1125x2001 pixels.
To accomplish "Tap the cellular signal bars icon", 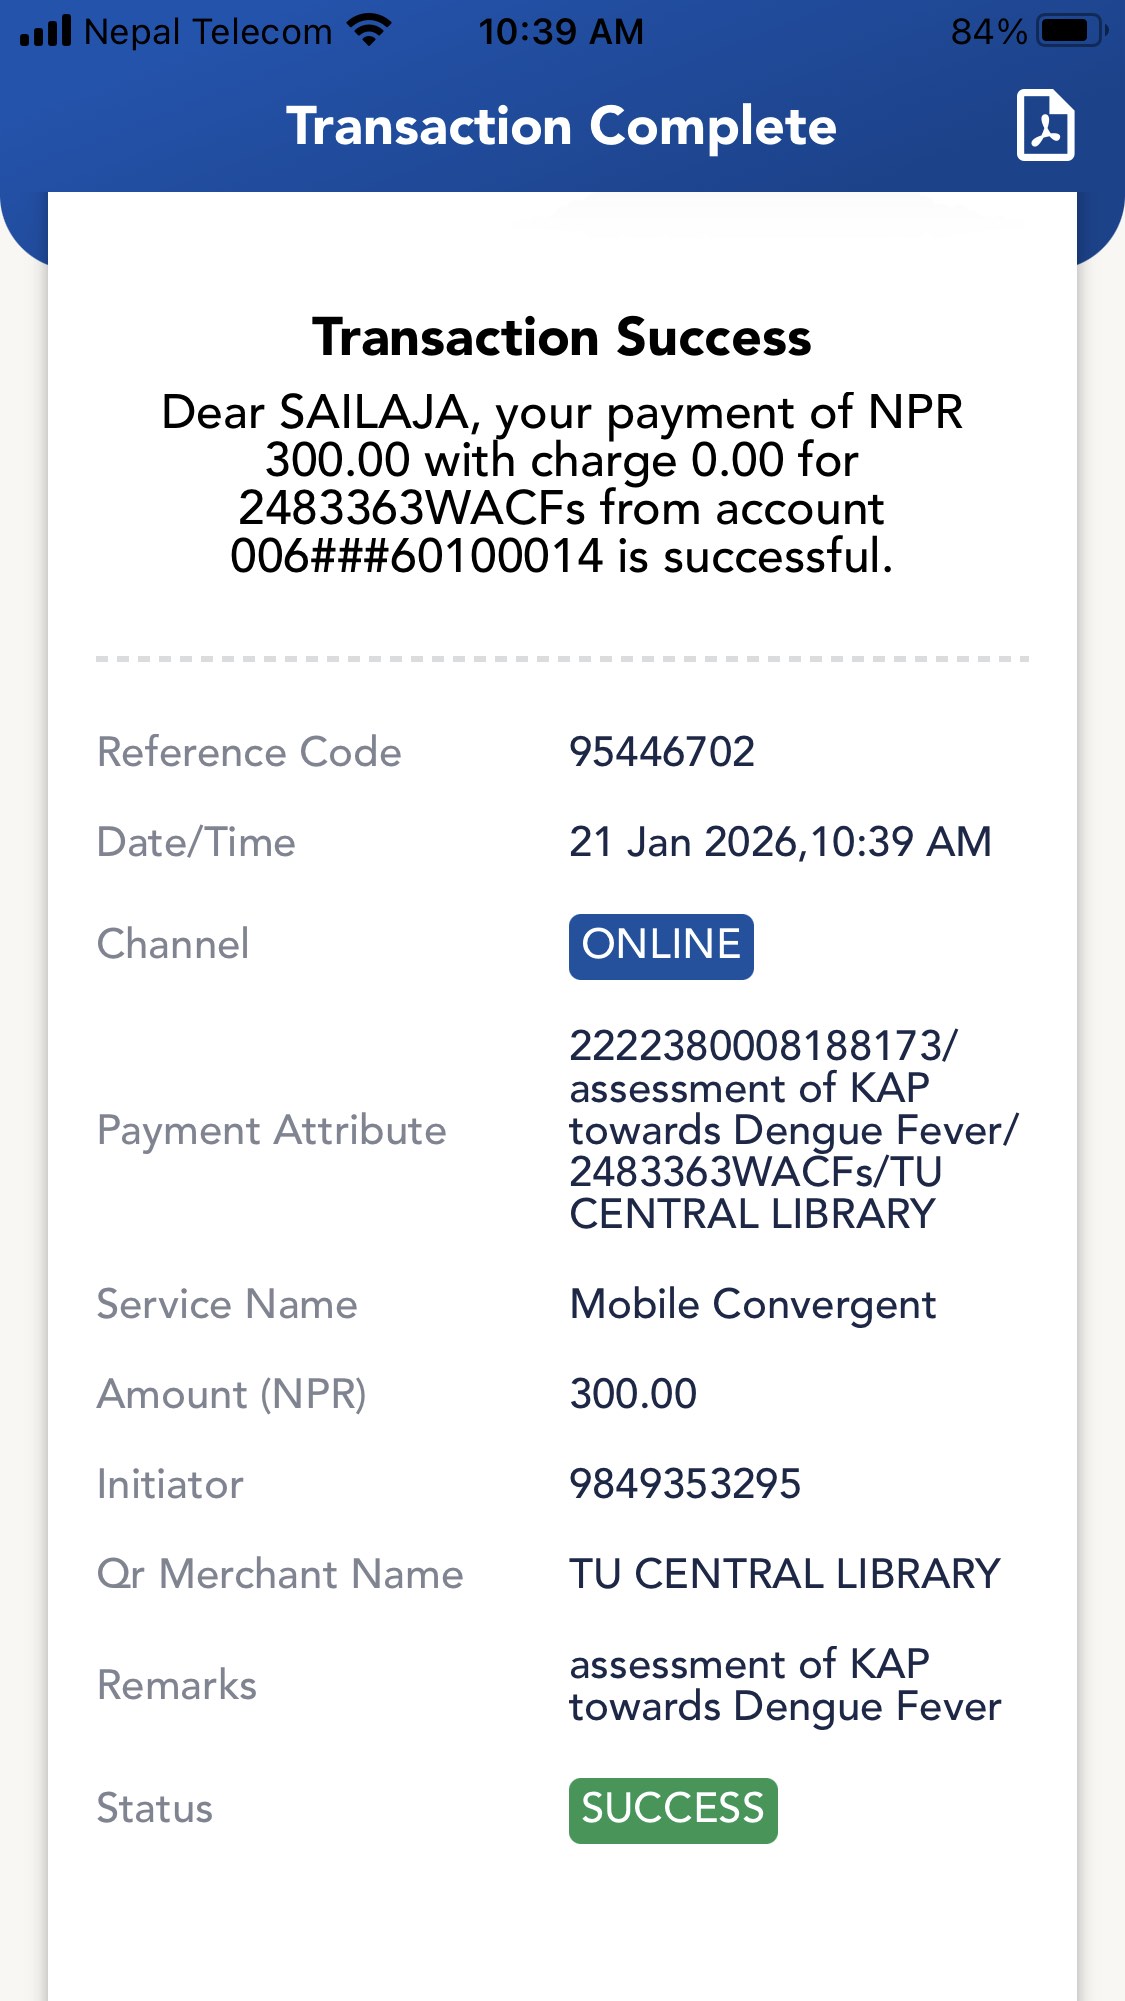I will click(46, 31).
